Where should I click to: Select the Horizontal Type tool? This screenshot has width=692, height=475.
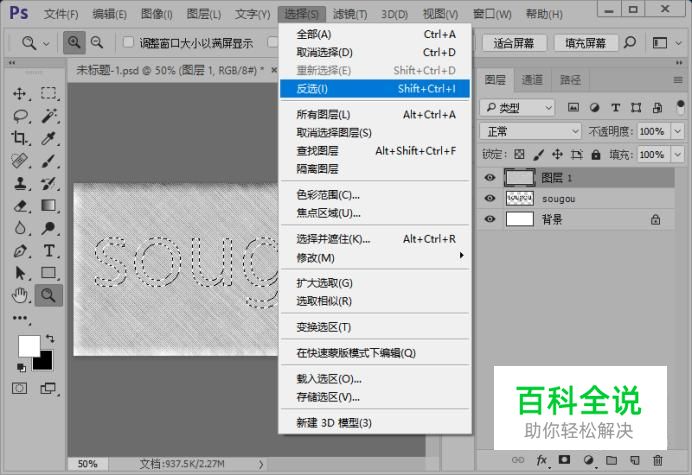pyautogui.click(x=49, y=251)
